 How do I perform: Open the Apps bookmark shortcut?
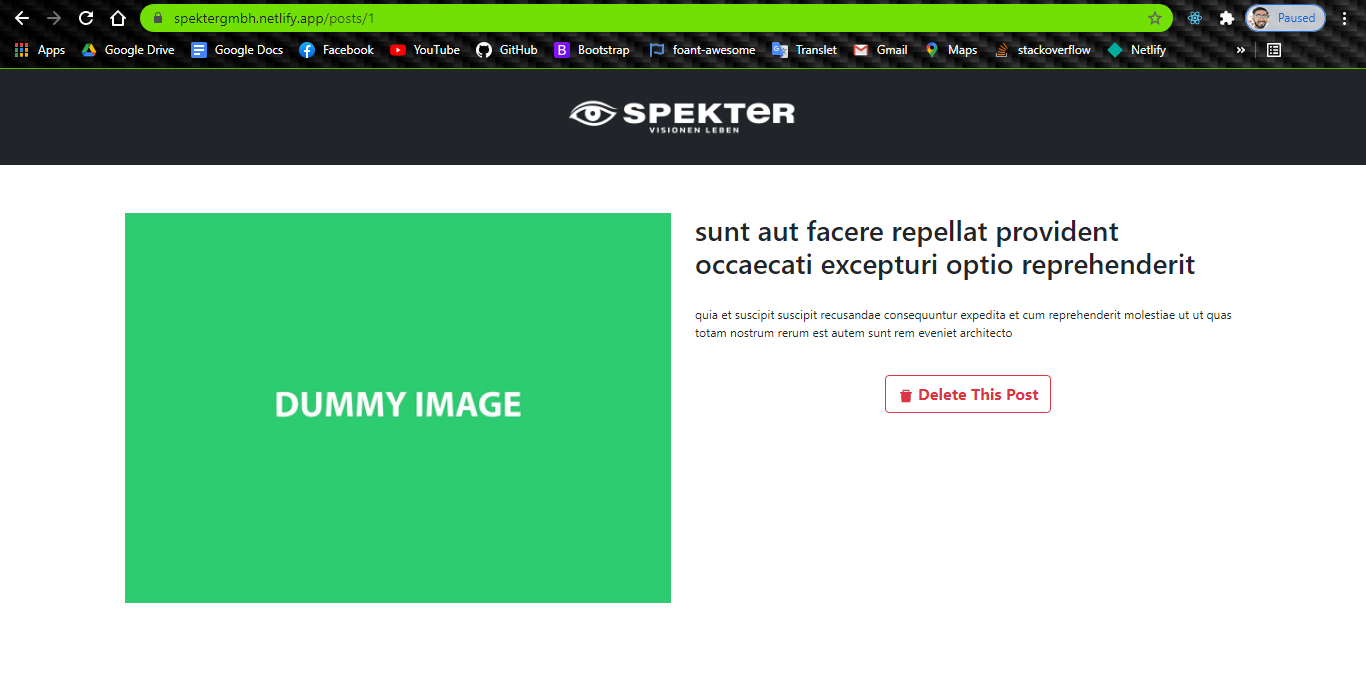(x=40, y=50)
